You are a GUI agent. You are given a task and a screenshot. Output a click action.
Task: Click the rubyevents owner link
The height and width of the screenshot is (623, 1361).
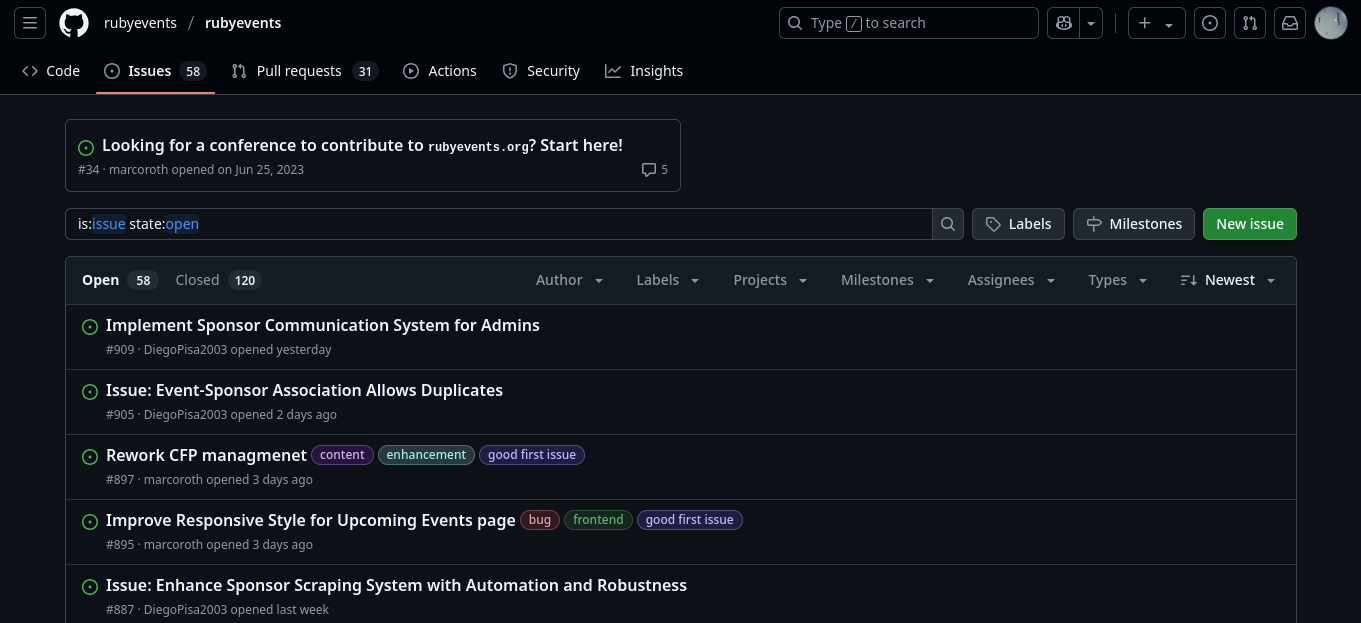click(x=140, y=23)
